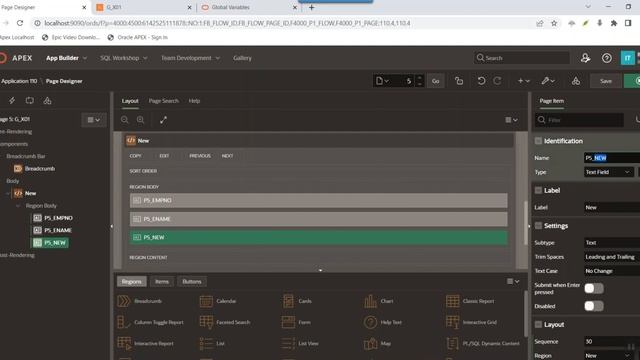Zoom out the layout view

[124, 120]
